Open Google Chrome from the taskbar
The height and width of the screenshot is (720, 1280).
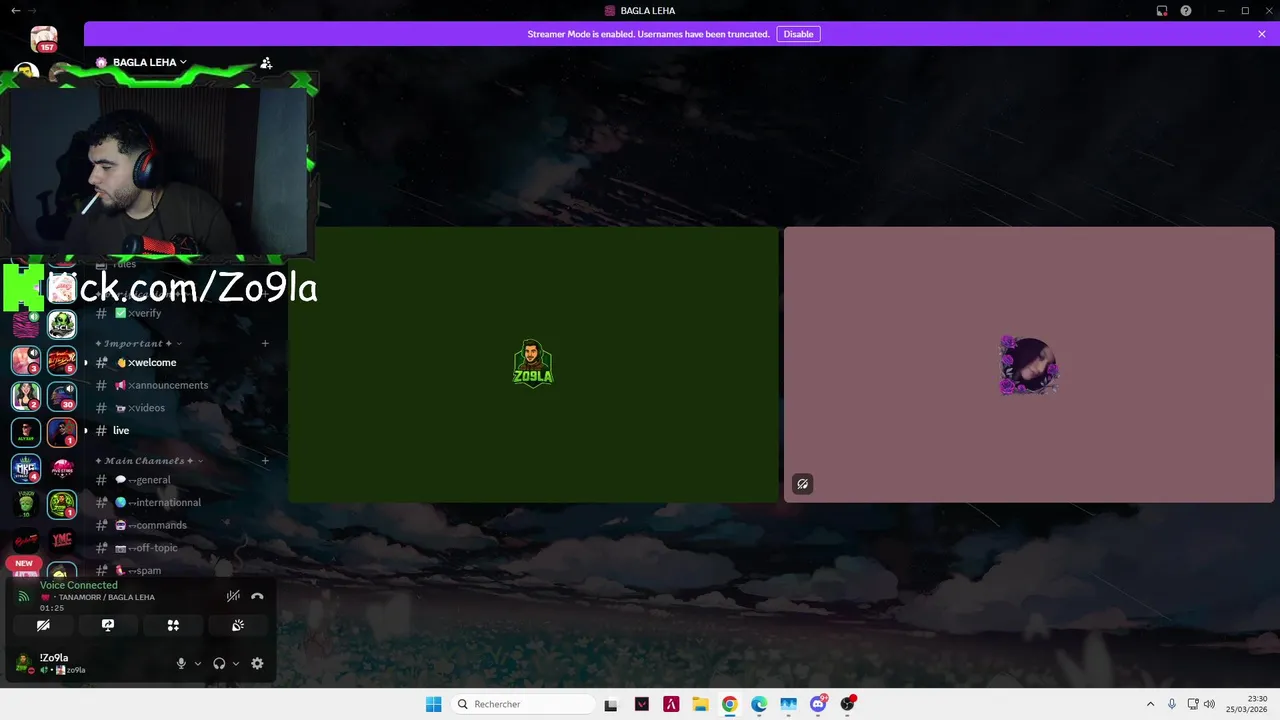[730, 704]
